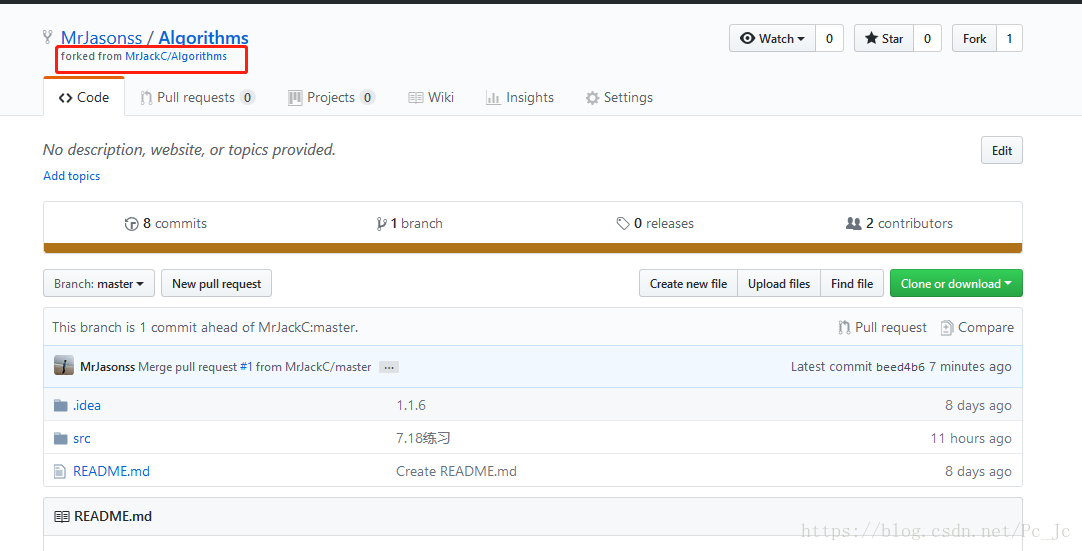
Task: Open latest commit beed4b6 hash
Action: (x=900, y=367)
